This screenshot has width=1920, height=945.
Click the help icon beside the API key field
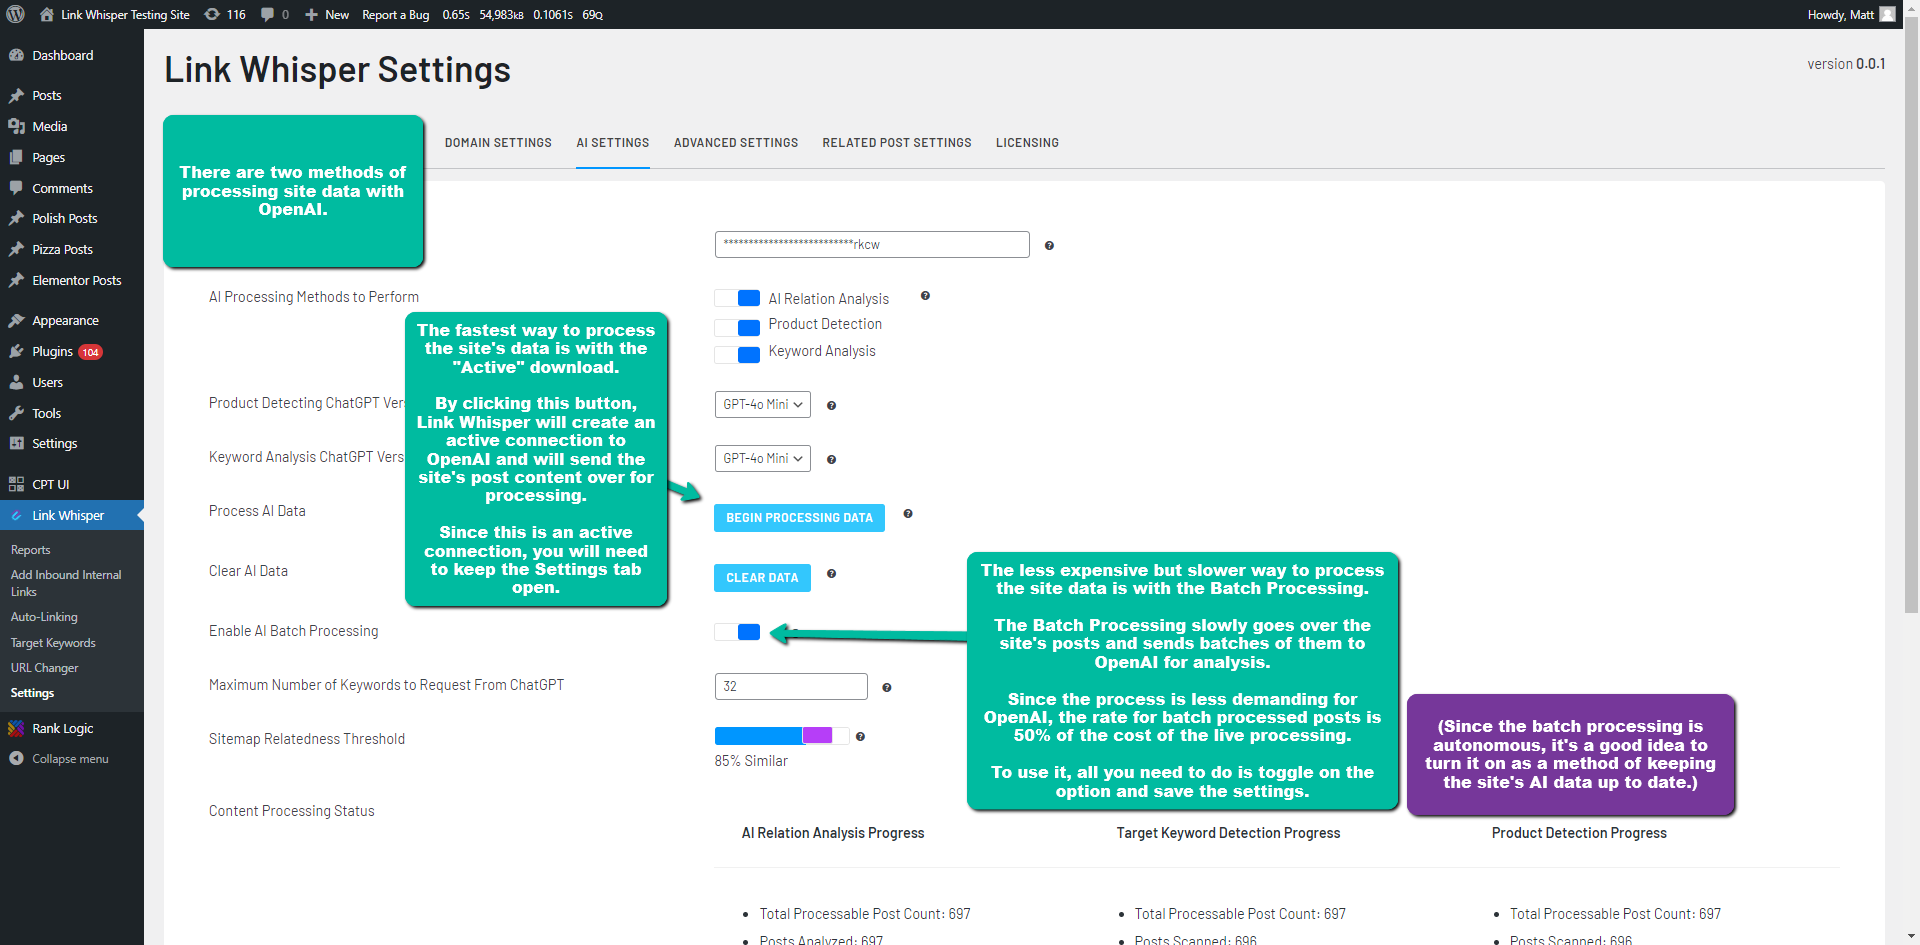coord(1049,245)
